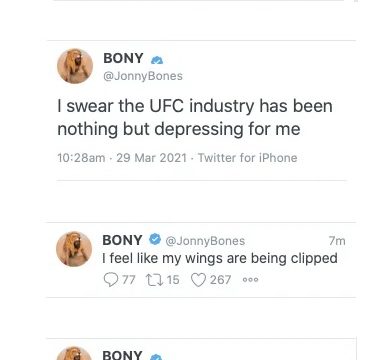Open the 10:28am 29 Mar 2021 timestamp

(x=122, y=158)
